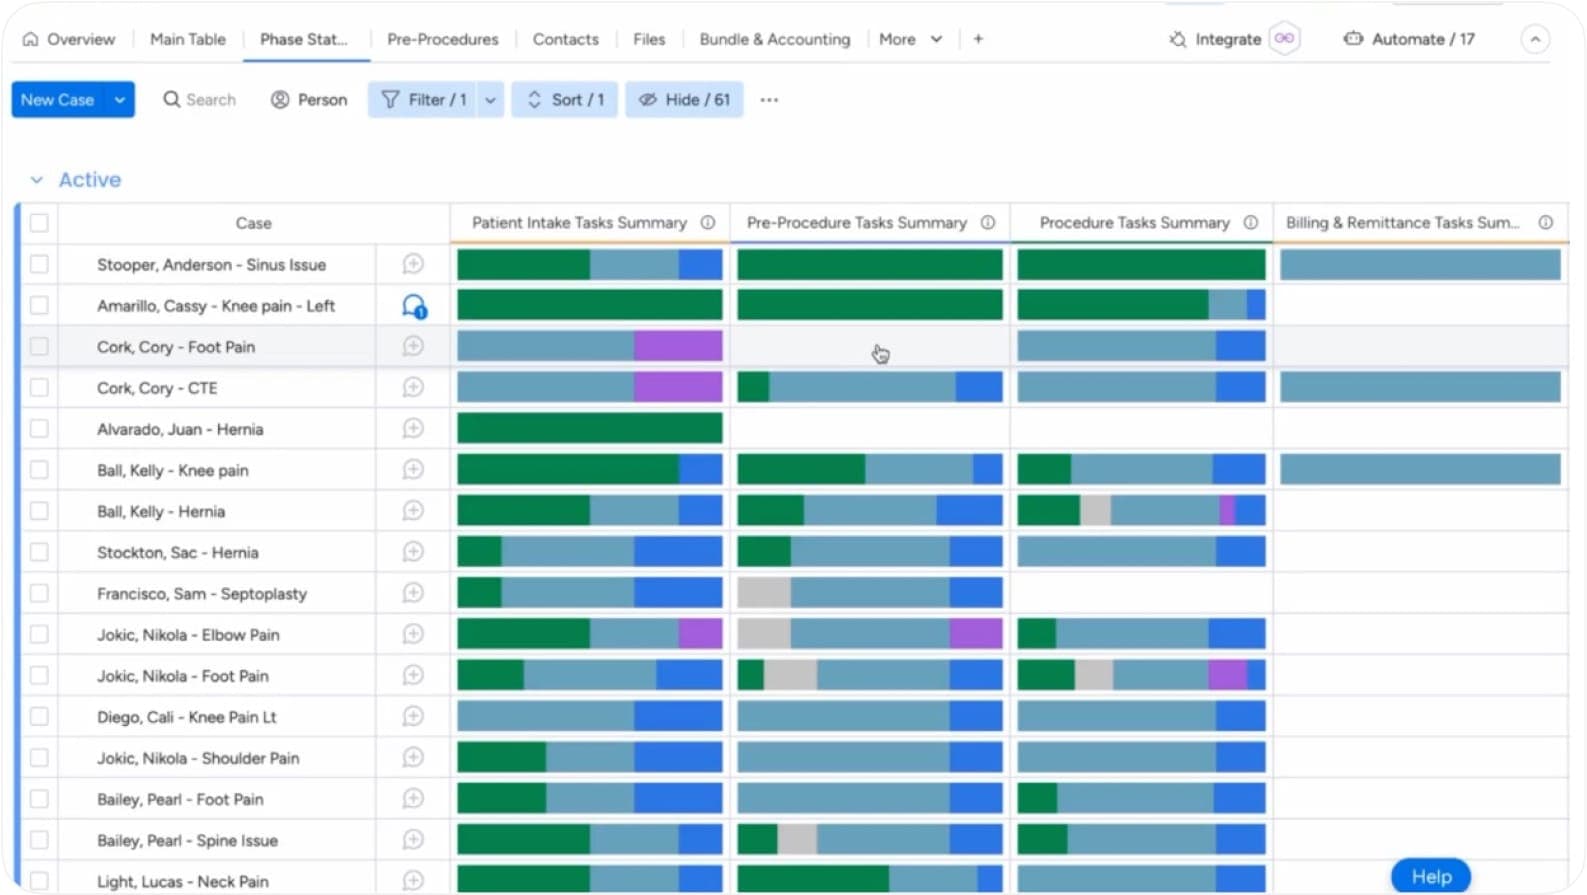Click info icon on Pre-Procedure Tasks Summary
Screen dimensions: 1587x895
click(988, 222)
